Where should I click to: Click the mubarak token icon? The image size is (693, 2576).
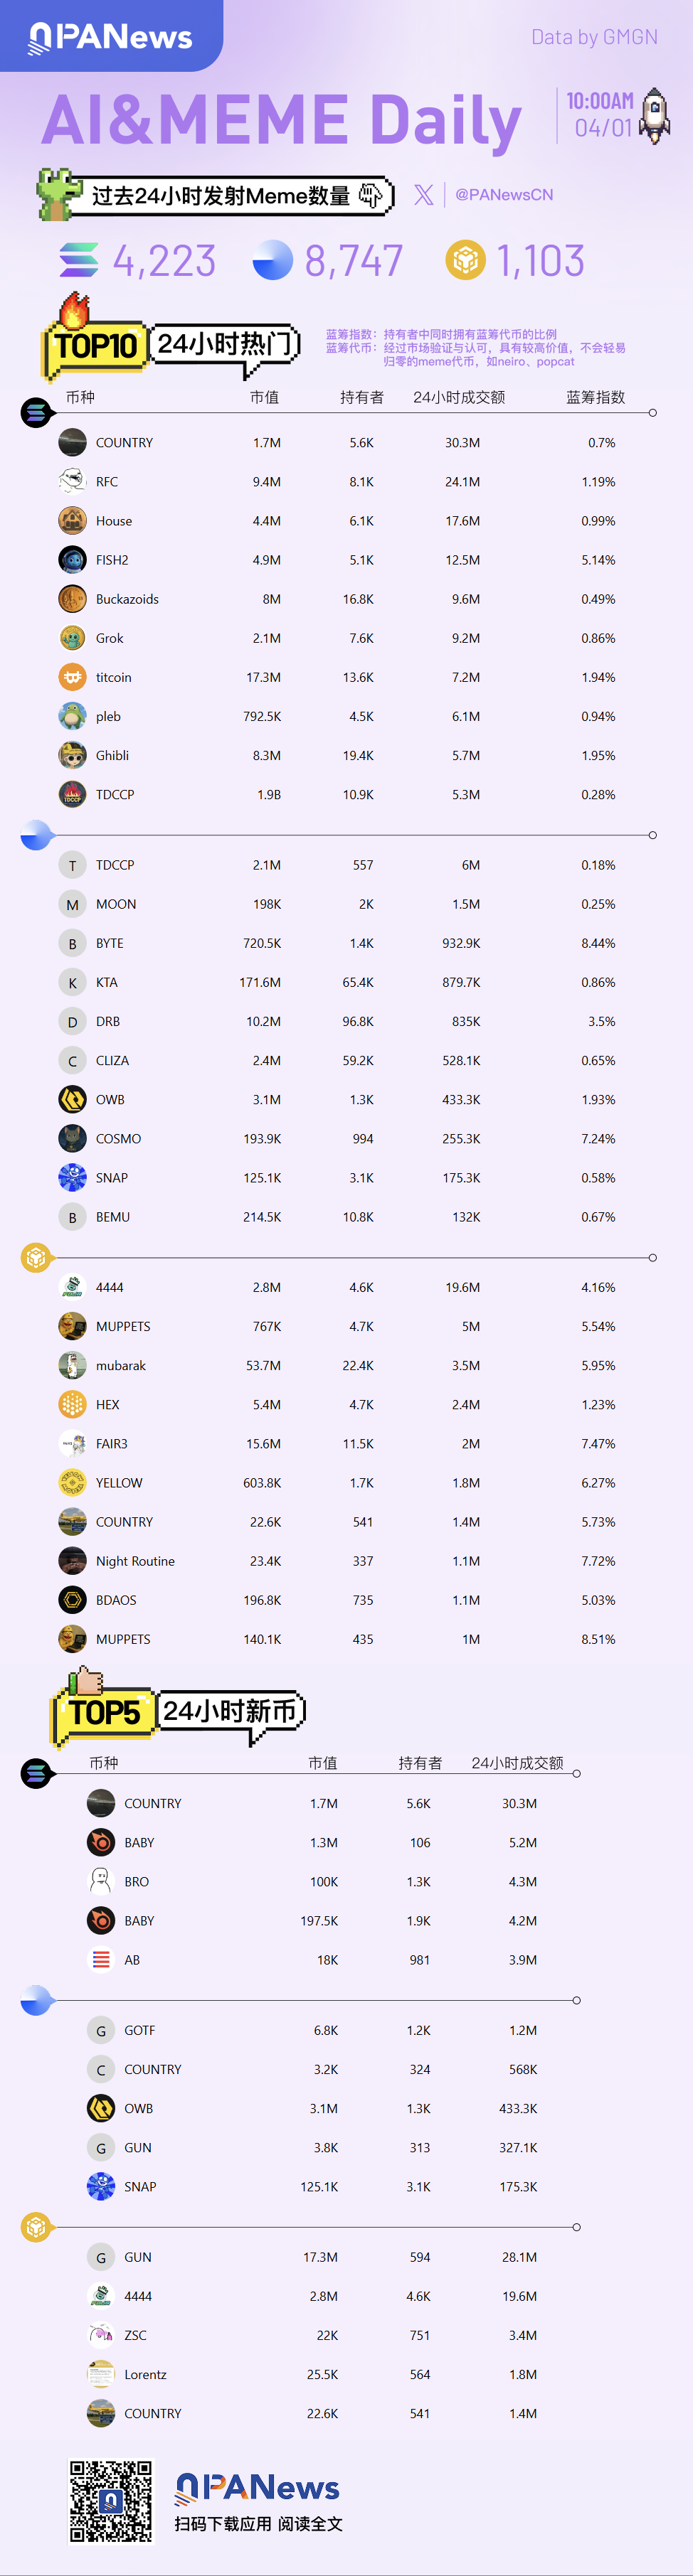click(x=72, y=1365)
